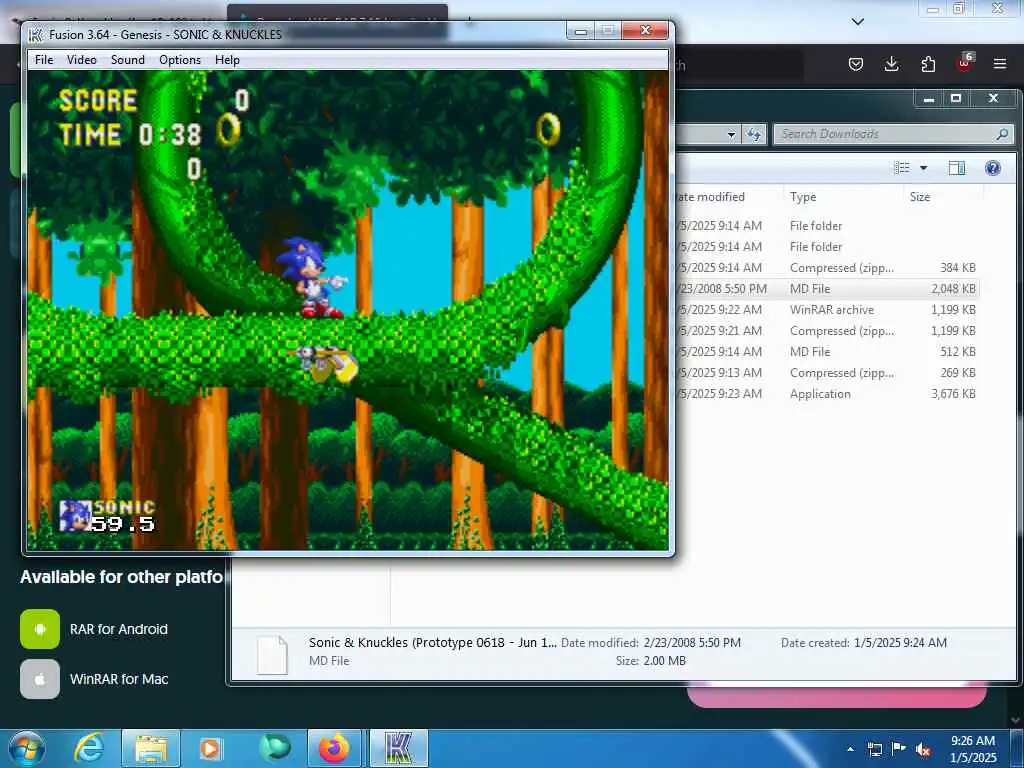This screenshot has height=768, width=1024.
Task: Click the Date modified value 2/23/2008 5:50 PM
Action: (x=692, y=643)
